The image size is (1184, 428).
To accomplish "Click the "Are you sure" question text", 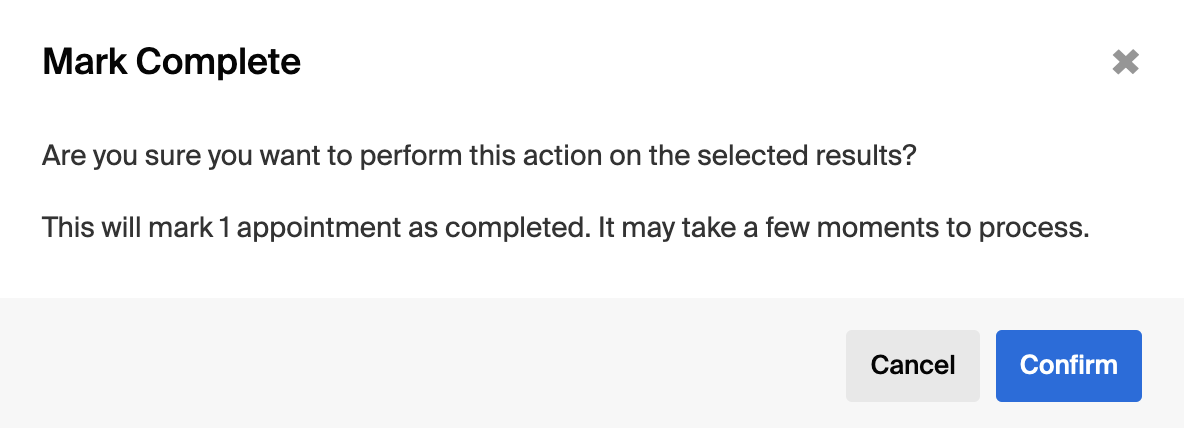I will pos(479,157).
